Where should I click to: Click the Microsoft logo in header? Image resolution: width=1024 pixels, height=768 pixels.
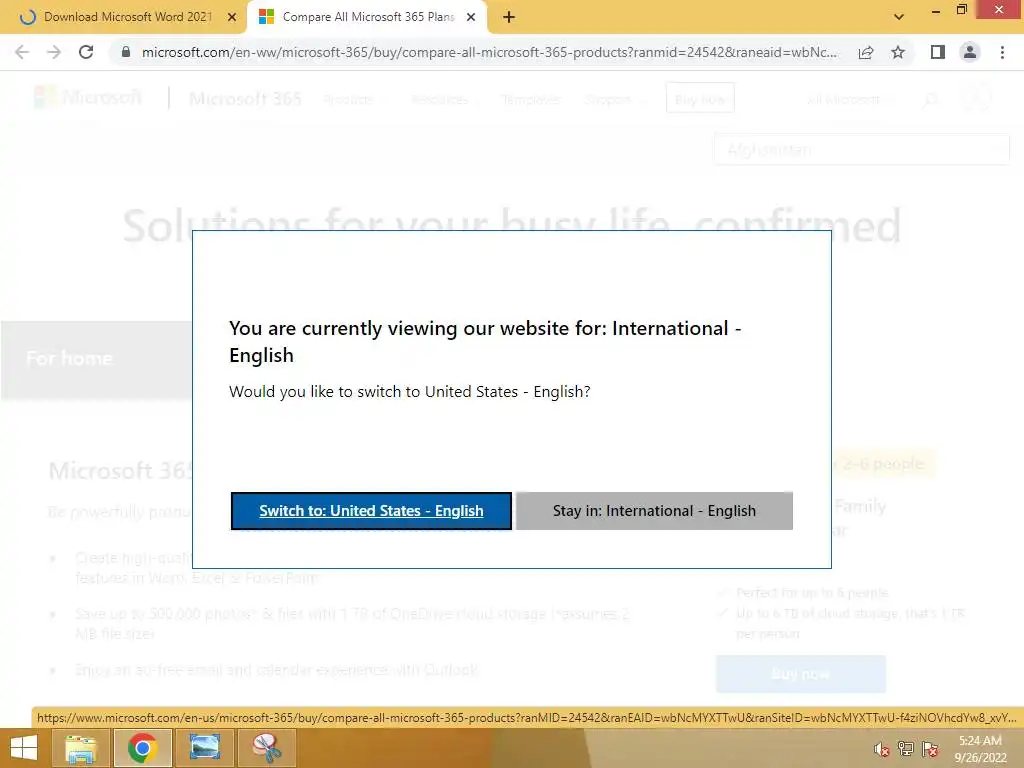[88, 98]
